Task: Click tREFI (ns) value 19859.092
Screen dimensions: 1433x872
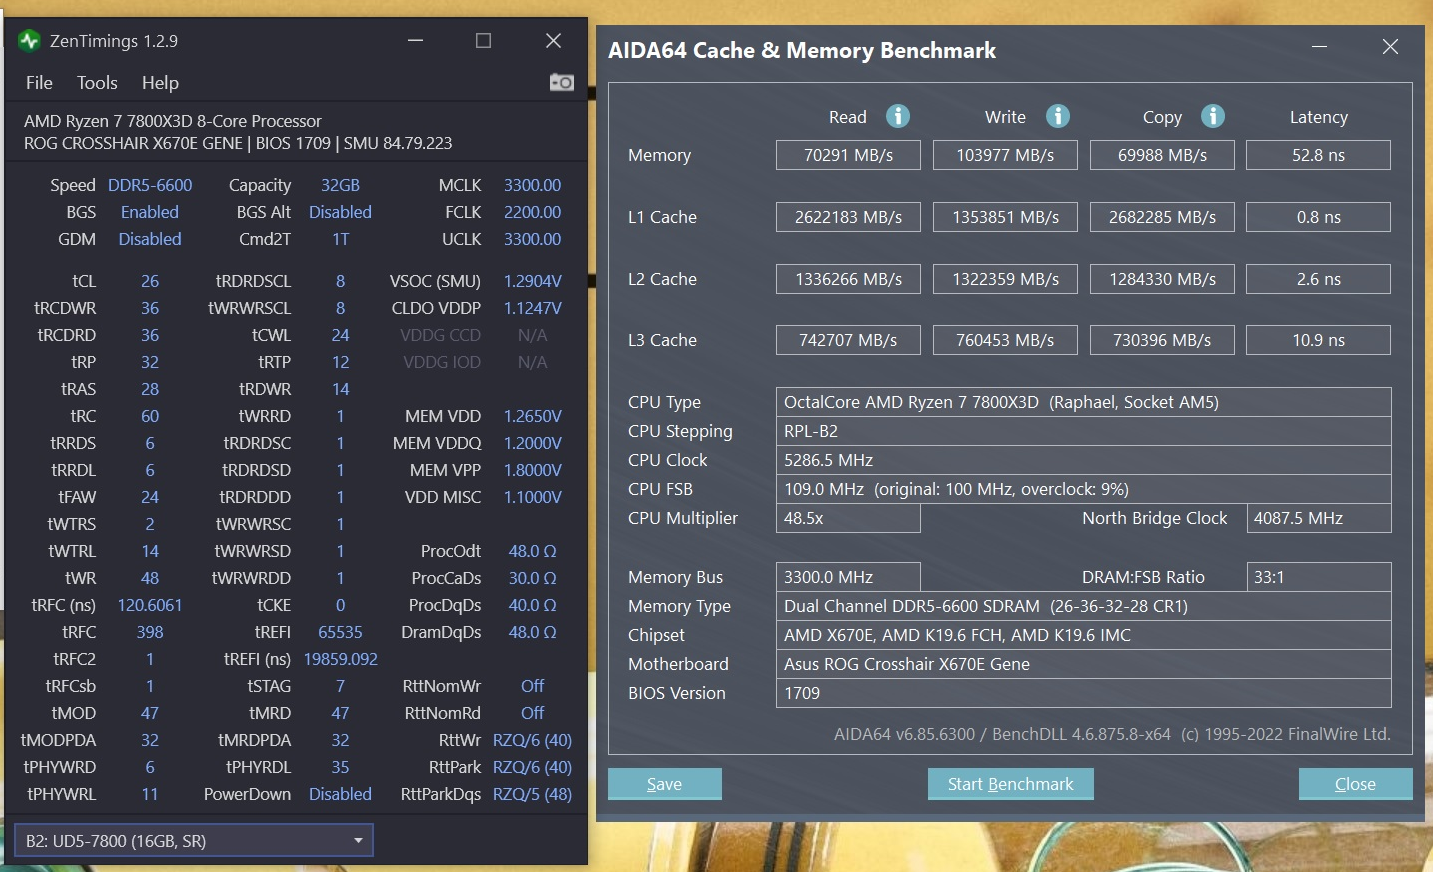Action: tap(340, 659)
